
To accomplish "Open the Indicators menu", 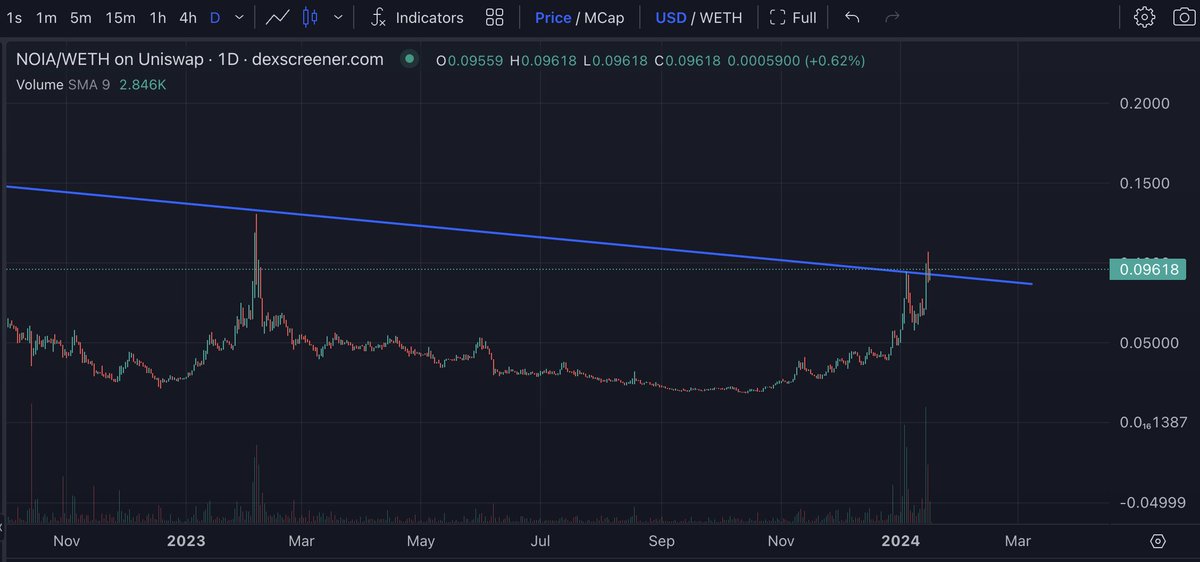I will [417, 17].
